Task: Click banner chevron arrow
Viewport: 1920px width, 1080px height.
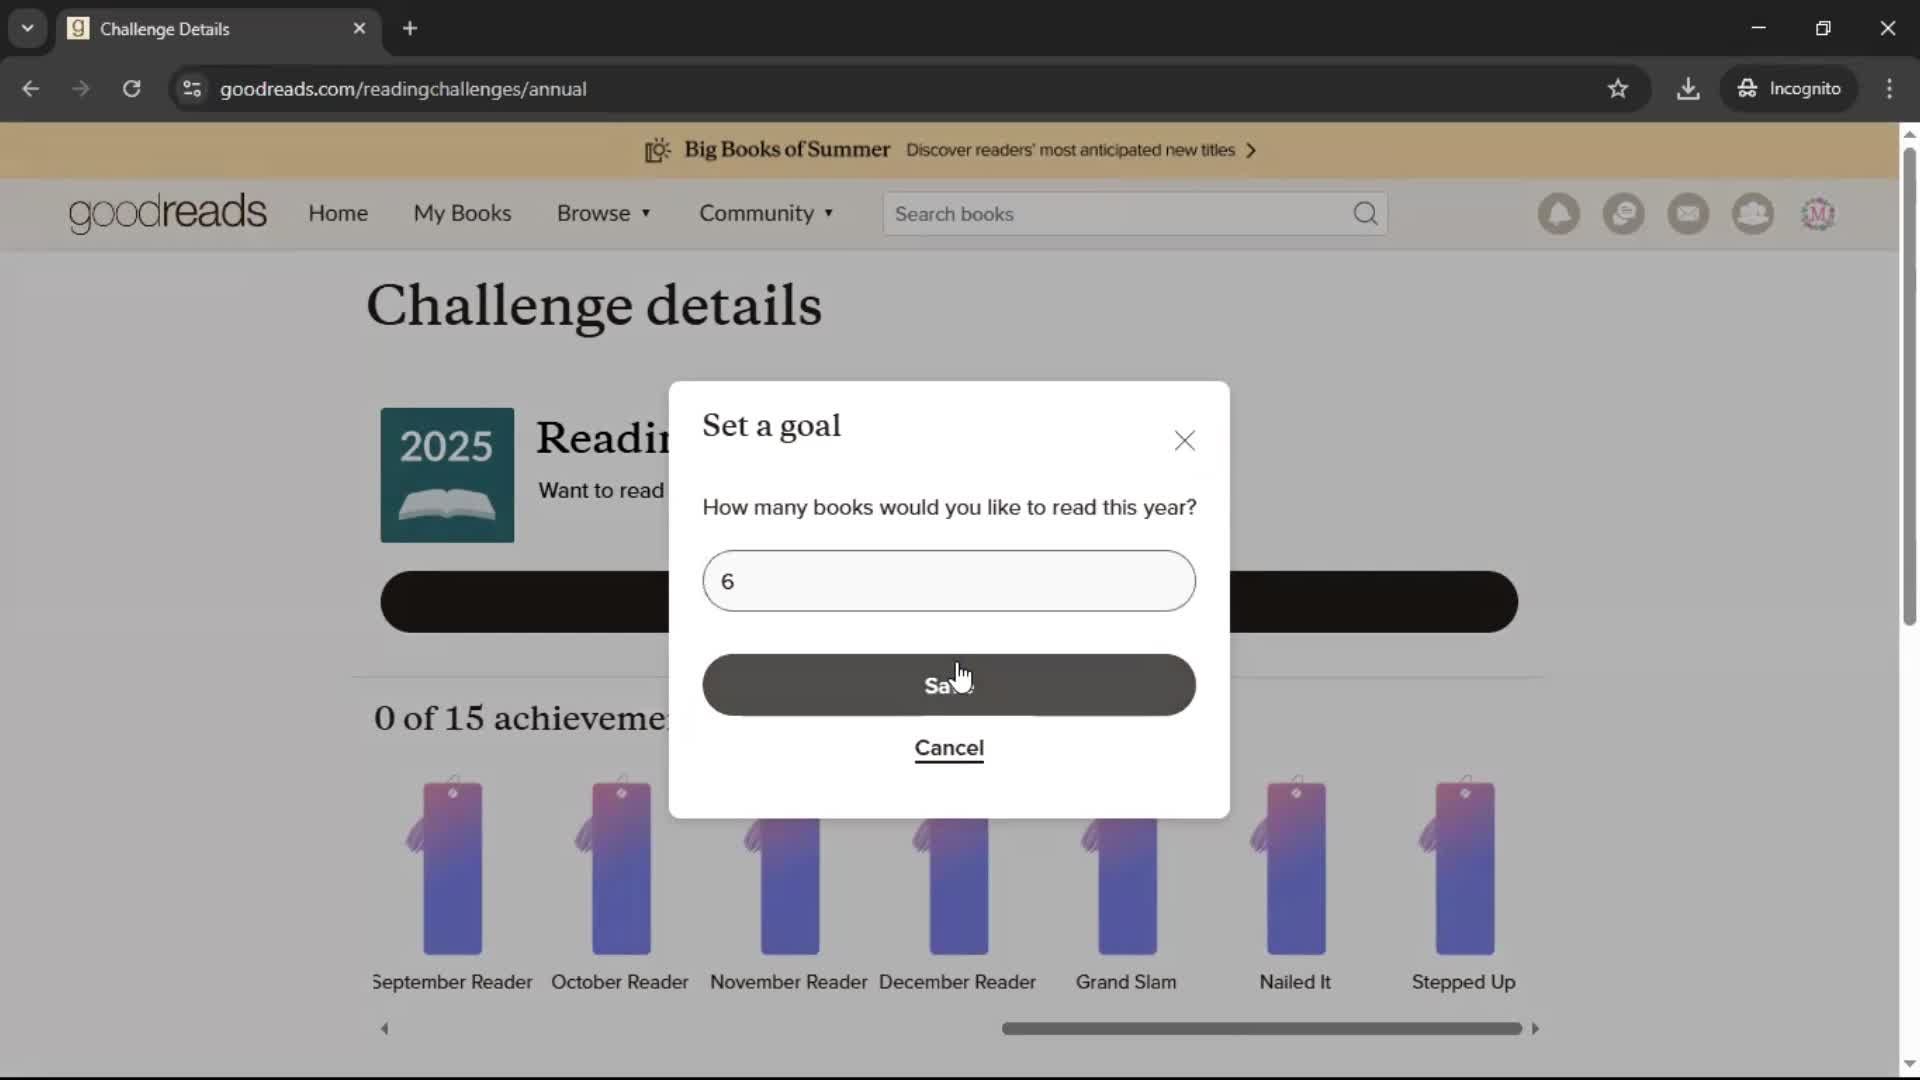Action: point(1250,150)
